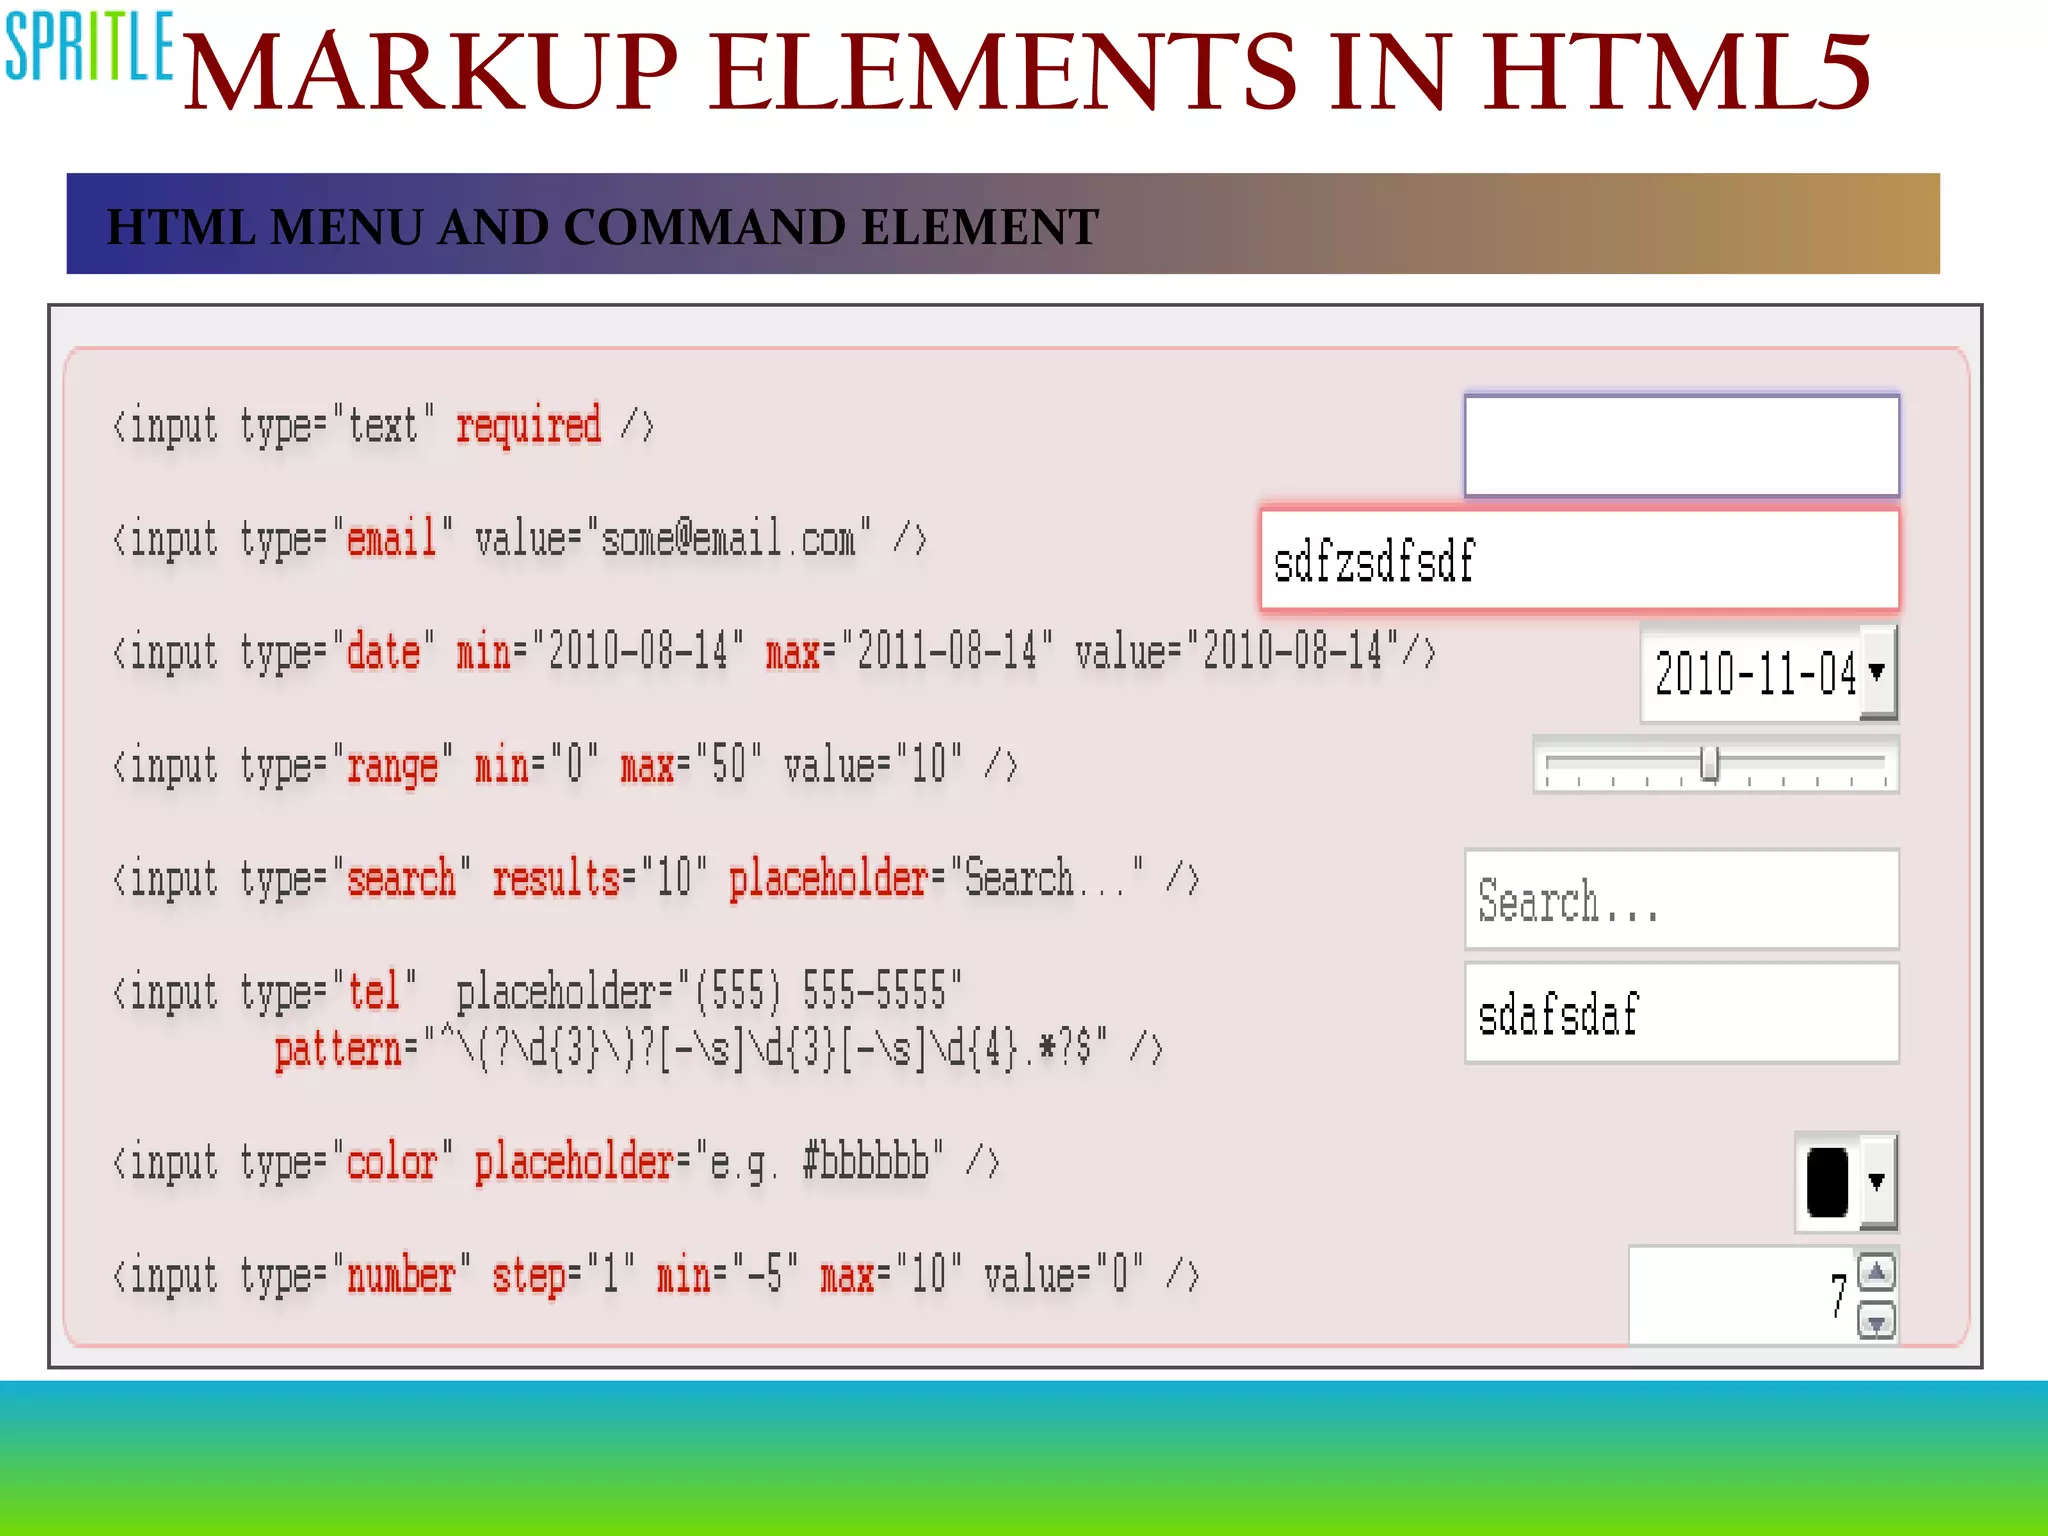The width and height of the screenshot is (2048, 1536).
Task: Click the empty required text input field
Action: (x=1681, y=446)
